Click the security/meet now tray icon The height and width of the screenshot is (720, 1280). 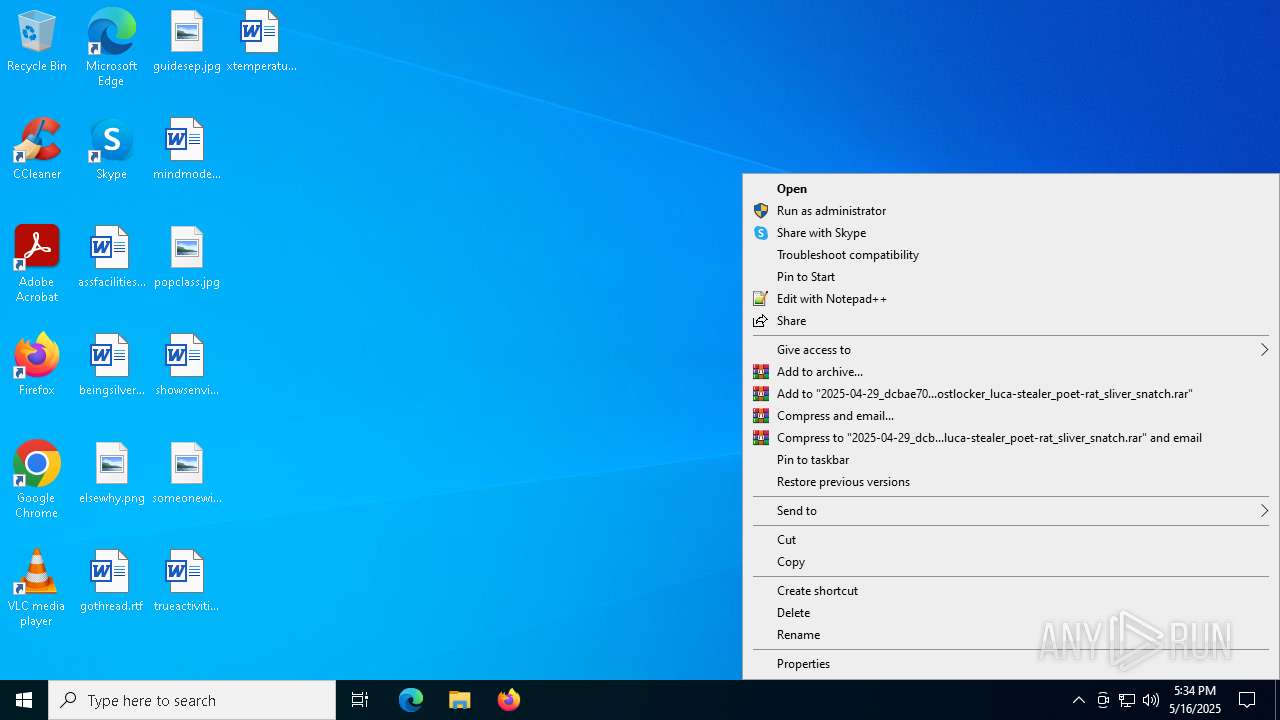(1103, 700)
